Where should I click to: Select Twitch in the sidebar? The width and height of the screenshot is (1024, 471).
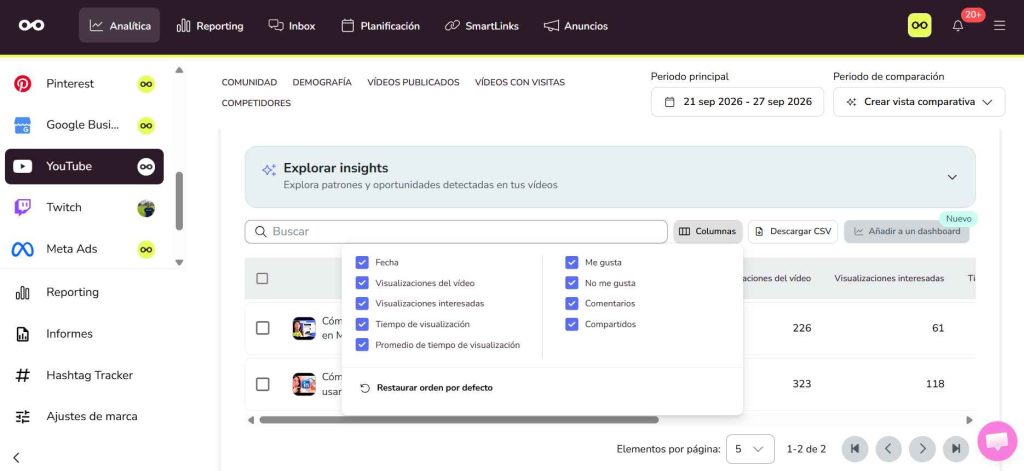pos(85,208)
